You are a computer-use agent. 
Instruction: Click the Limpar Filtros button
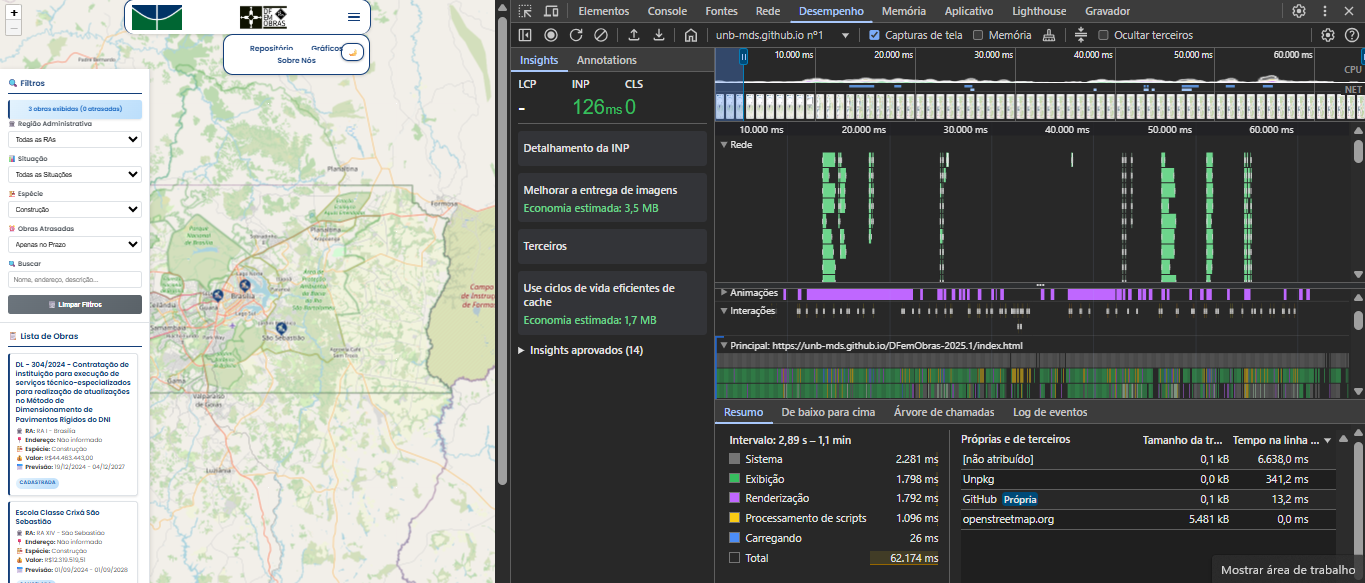click(x=75, y=304)
